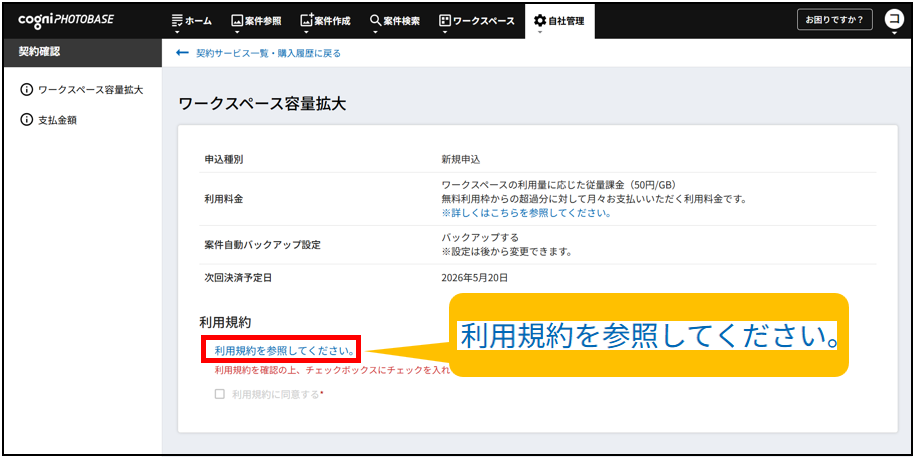Click the 案件参照 image icon
This screenshot has width=914, height=457.
pyautogui.click(x=237, y=20)
